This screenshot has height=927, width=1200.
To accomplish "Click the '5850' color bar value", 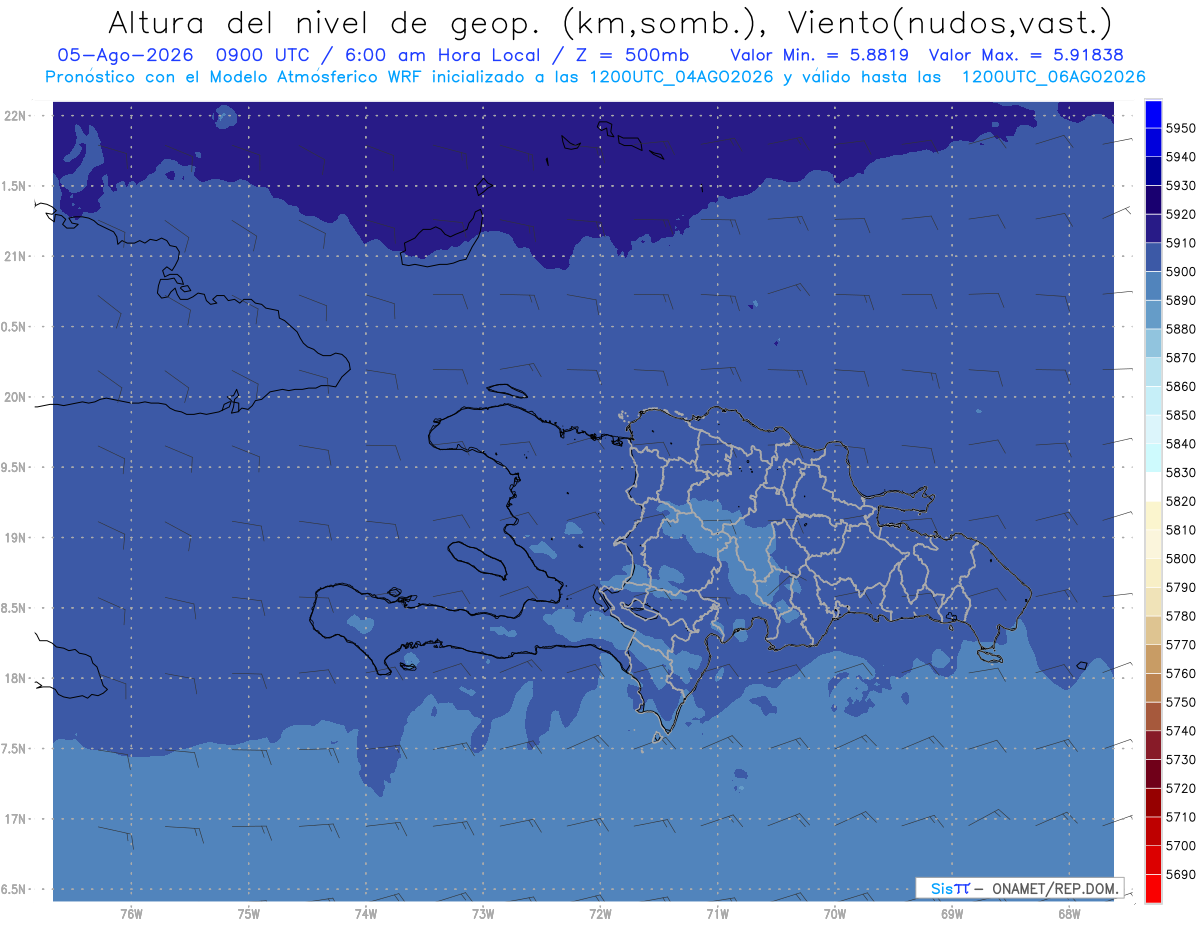I will click(1181, 415).
